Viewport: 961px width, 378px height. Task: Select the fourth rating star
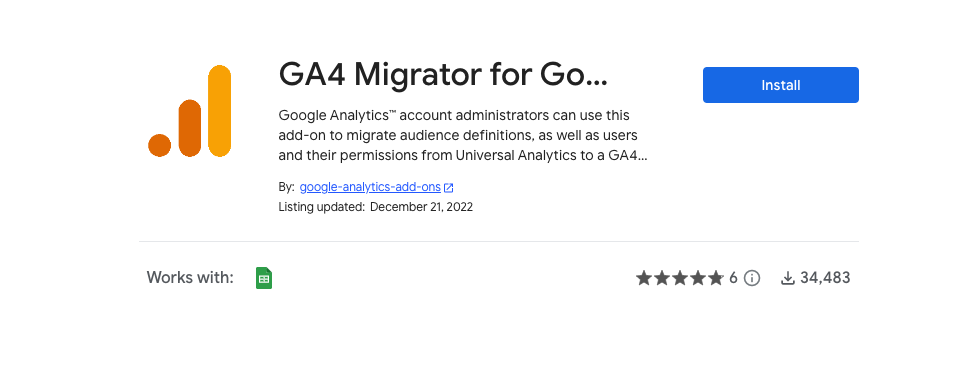(698, 278)
